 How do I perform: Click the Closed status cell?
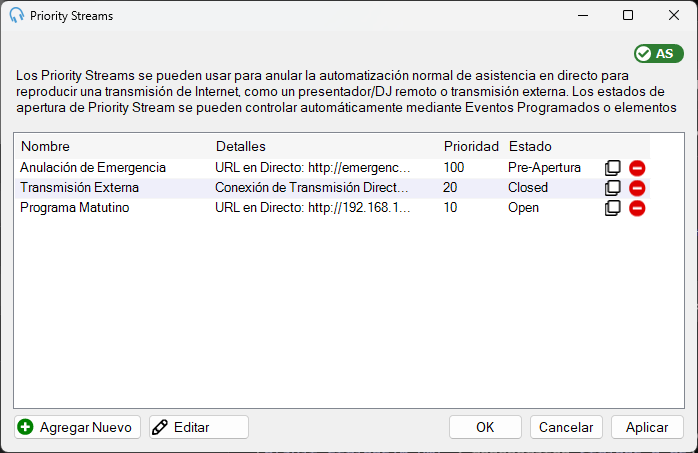(528, 188)
